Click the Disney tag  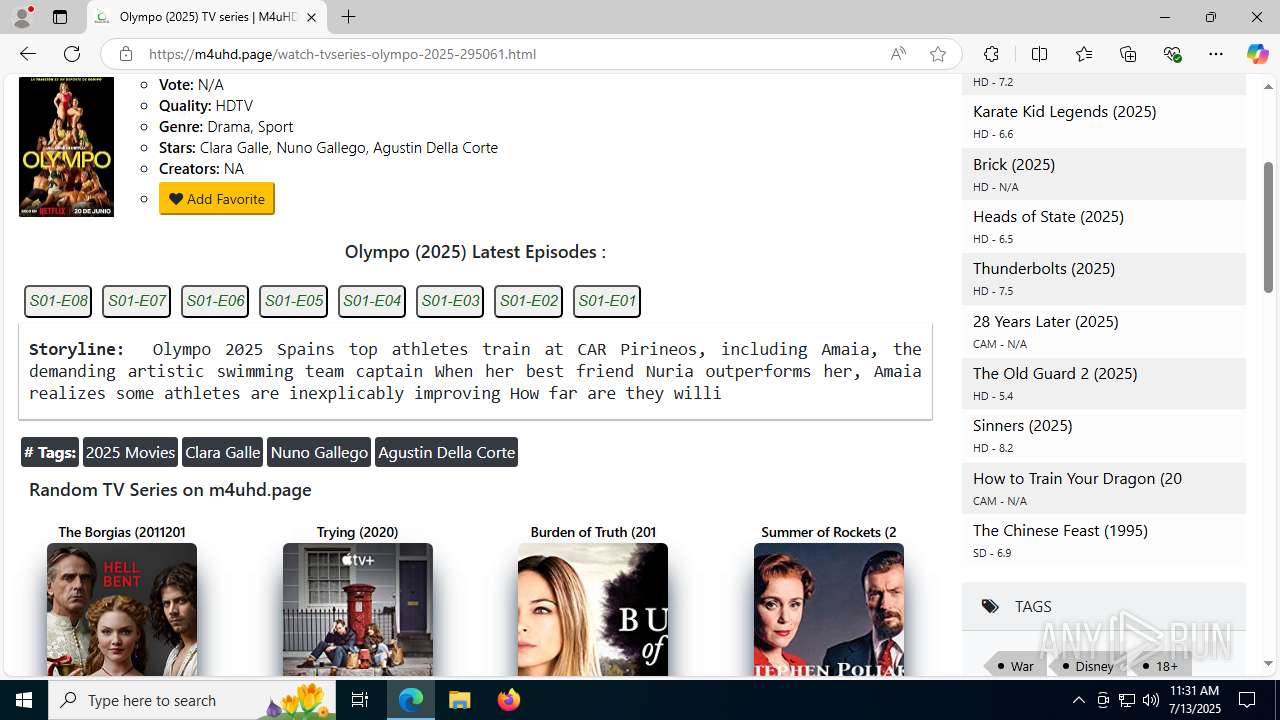(1087, 666)
